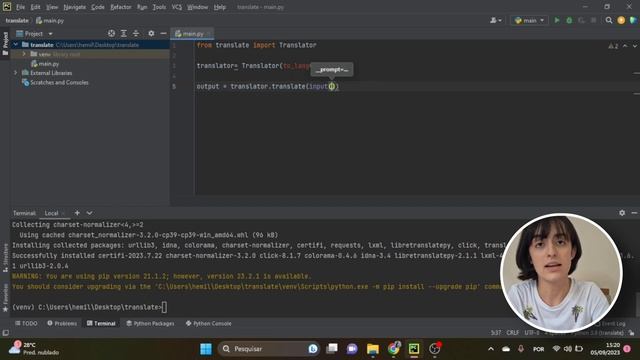Click the terminal command prompt input
Viewport: 640px width, 360px height.
tap(164, 307)
